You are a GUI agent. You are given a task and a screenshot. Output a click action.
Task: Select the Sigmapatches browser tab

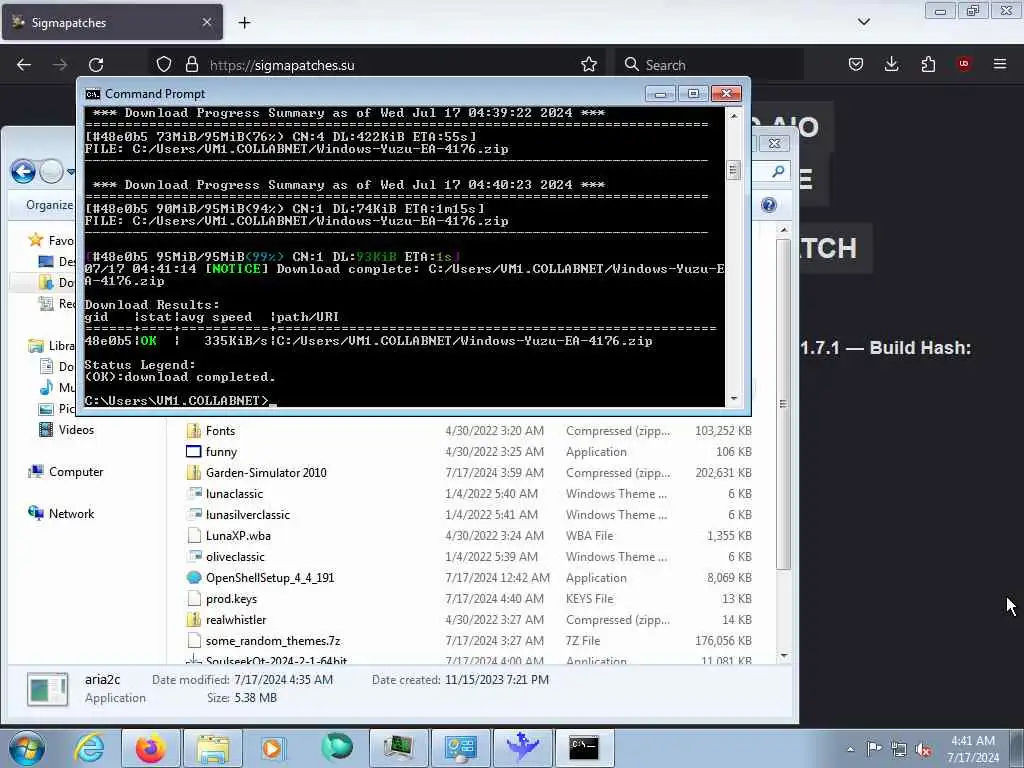(x=112, y=22)
